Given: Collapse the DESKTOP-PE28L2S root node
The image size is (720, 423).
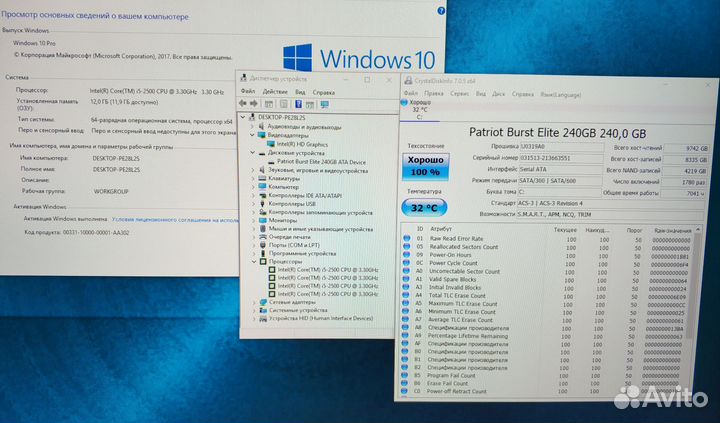Looking at the screenshot, I should click(x=243, y=117).
